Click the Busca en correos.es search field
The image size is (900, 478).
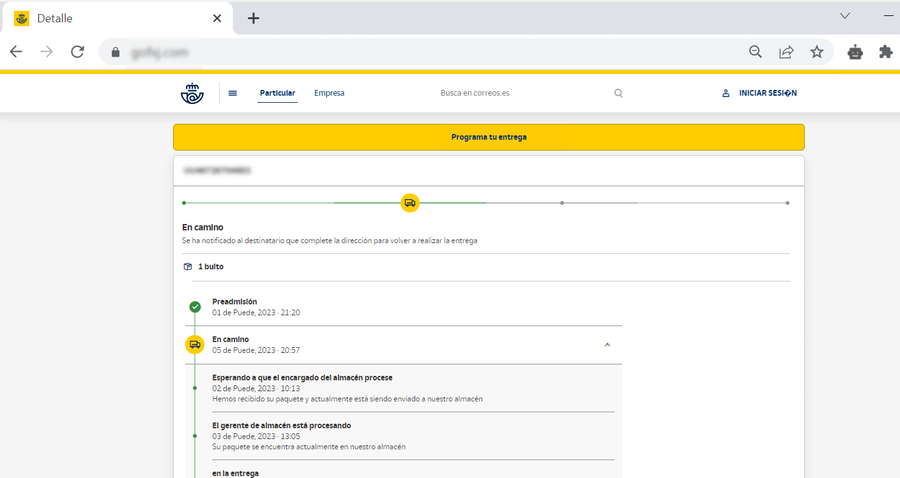pos(520,93)
